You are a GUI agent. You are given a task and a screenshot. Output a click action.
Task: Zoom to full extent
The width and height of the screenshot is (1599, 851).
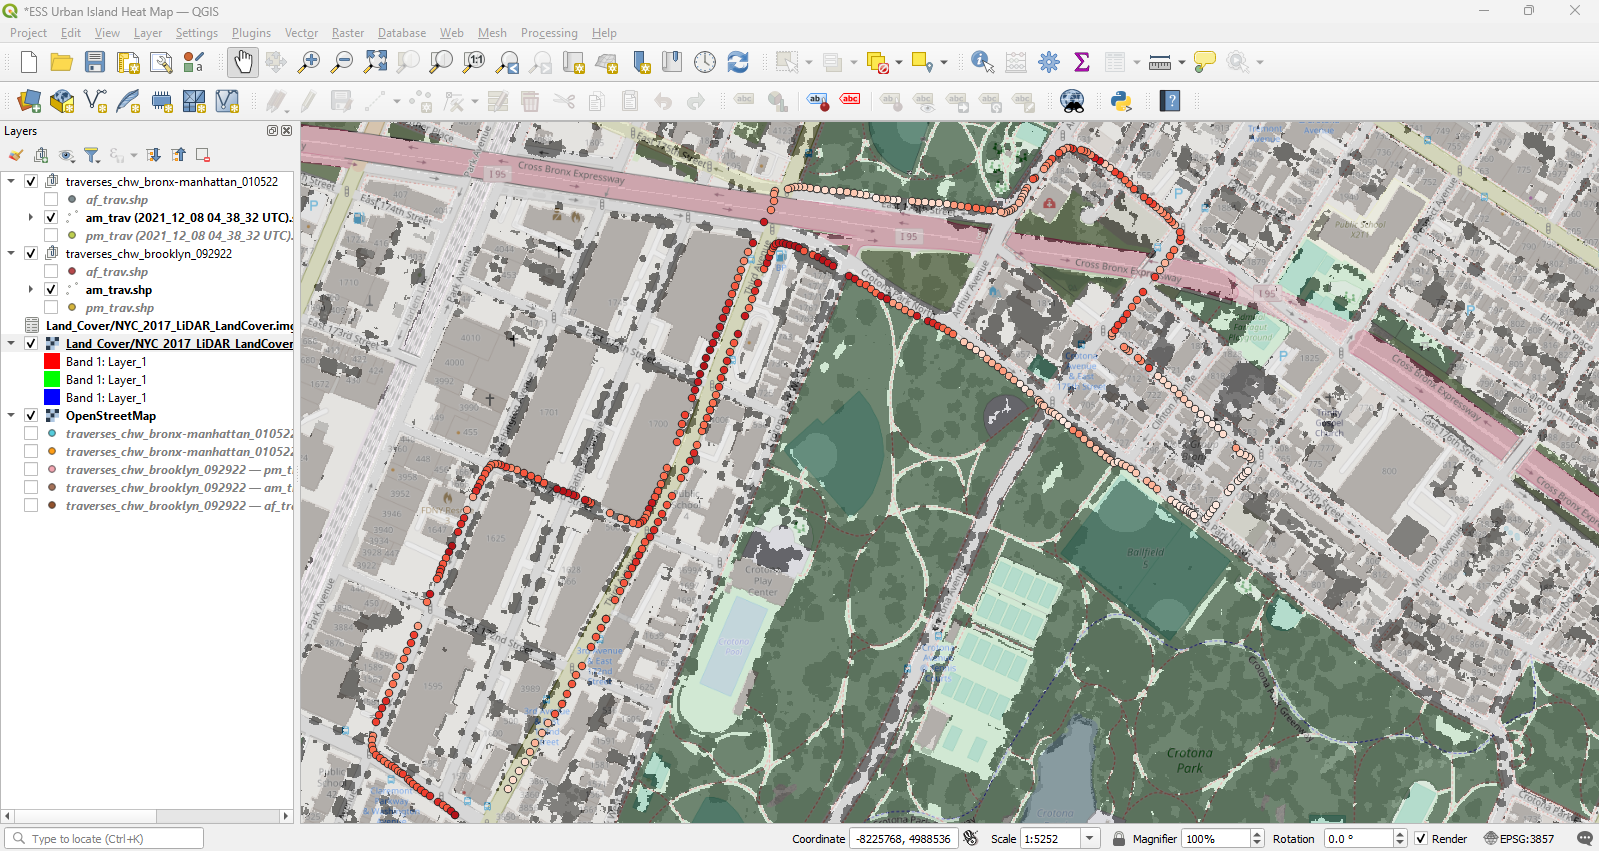(x=375, y=62)
